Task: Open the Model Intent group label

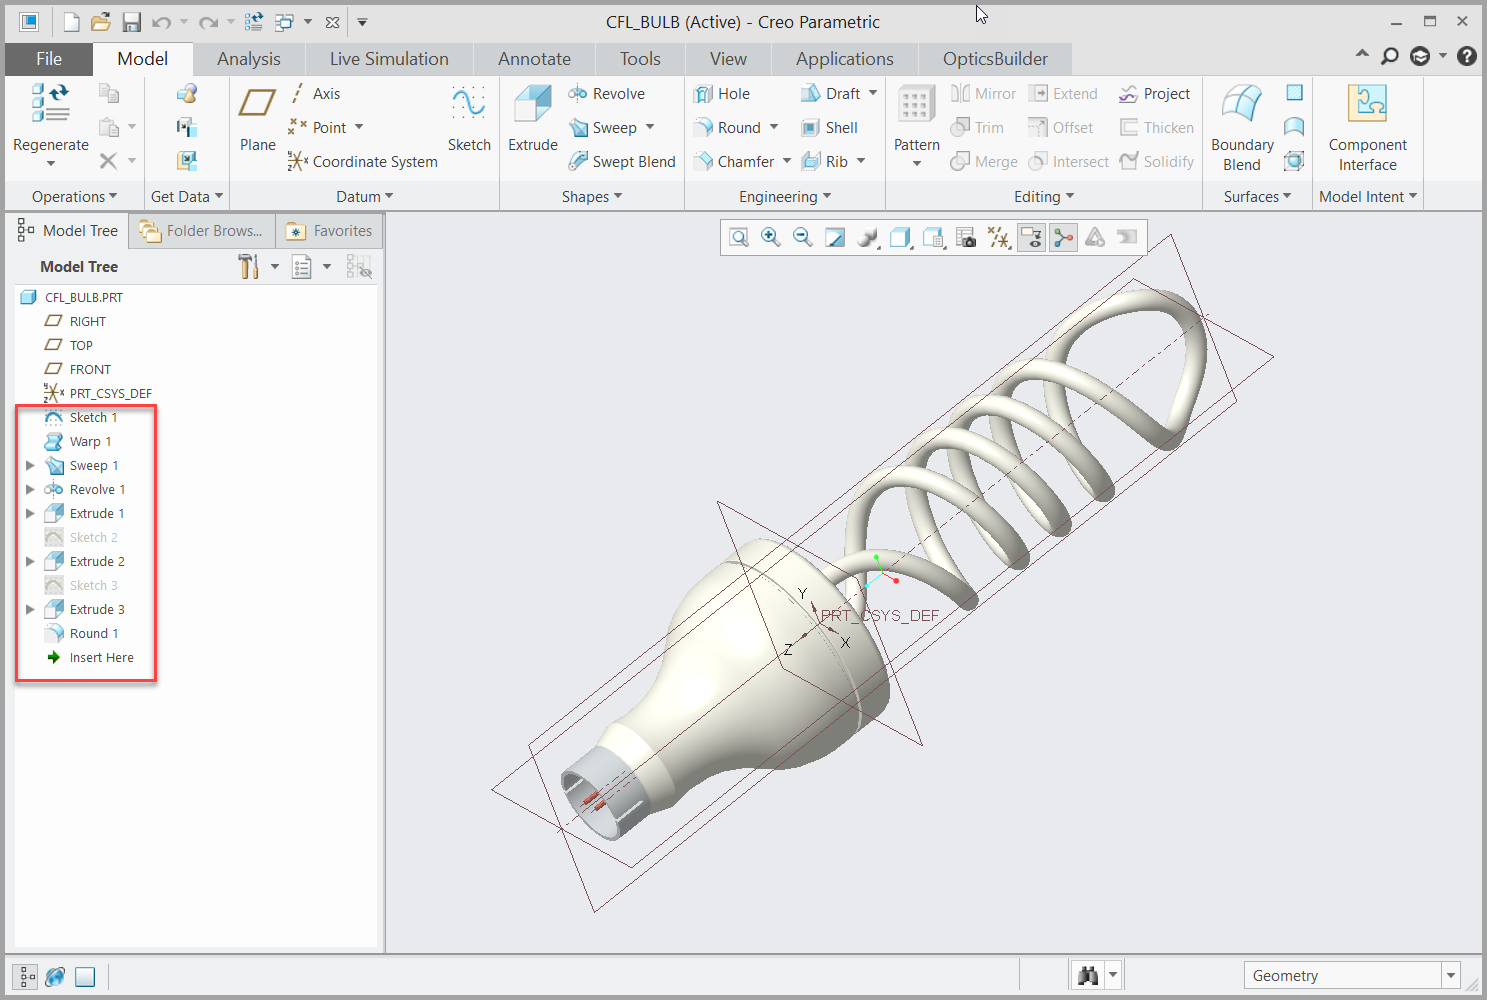Action: coord(1367,196)
